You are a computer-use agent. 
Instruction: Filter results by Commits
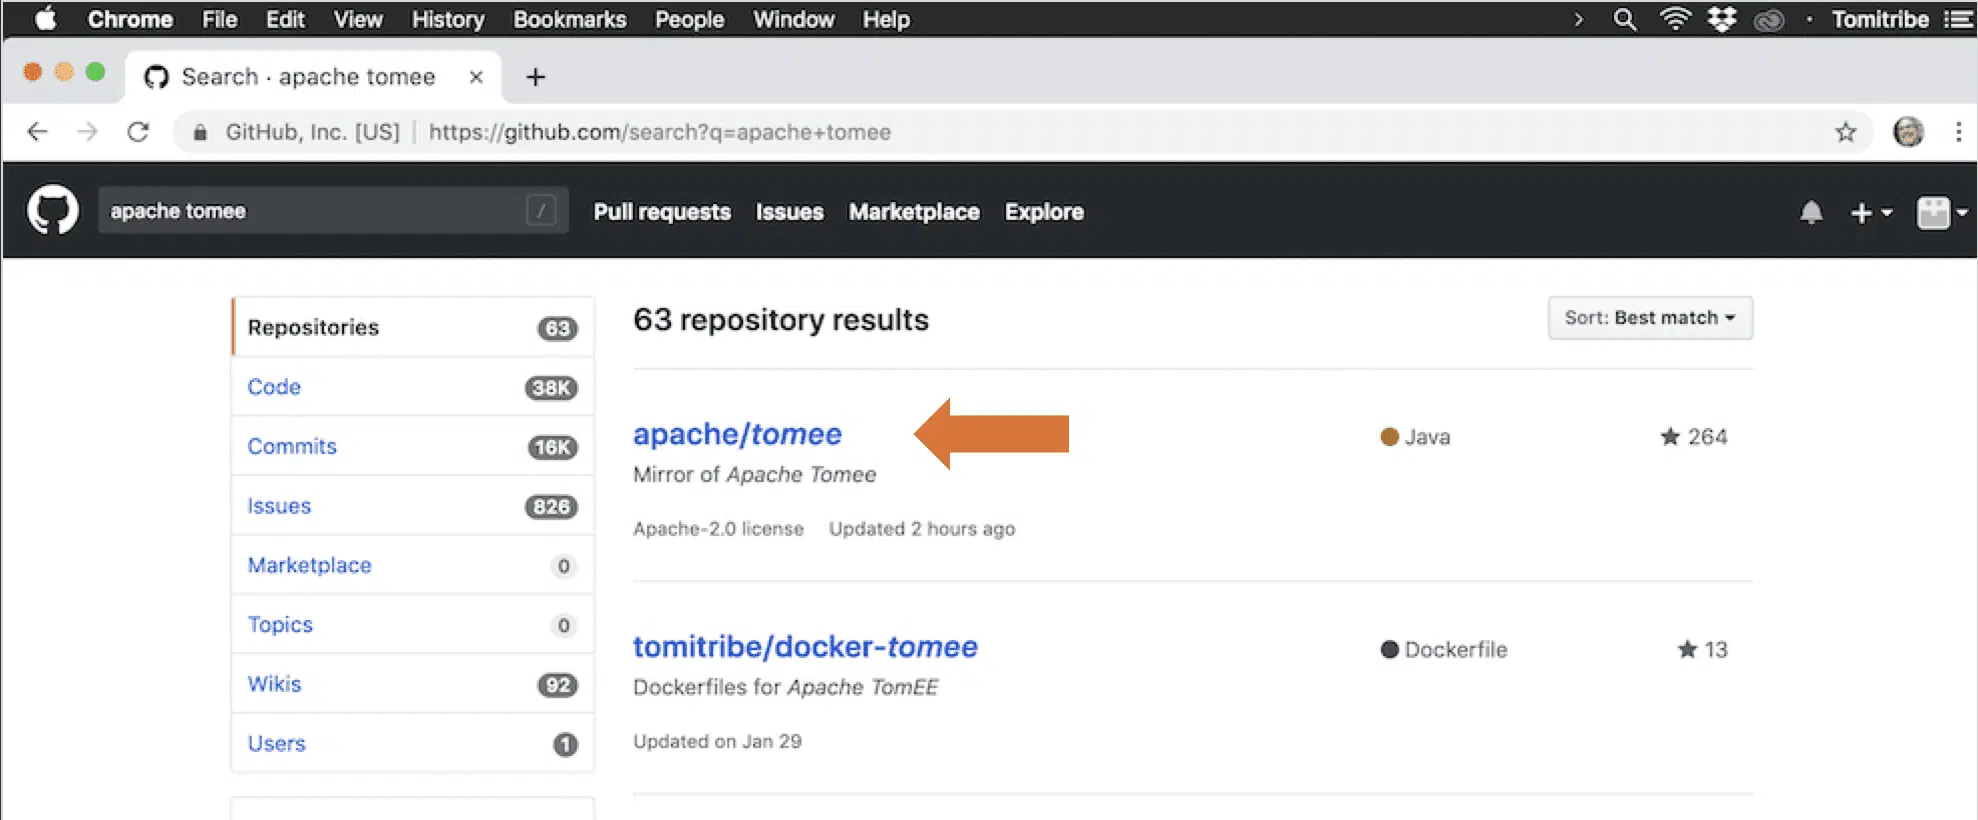tap(292, 446)
